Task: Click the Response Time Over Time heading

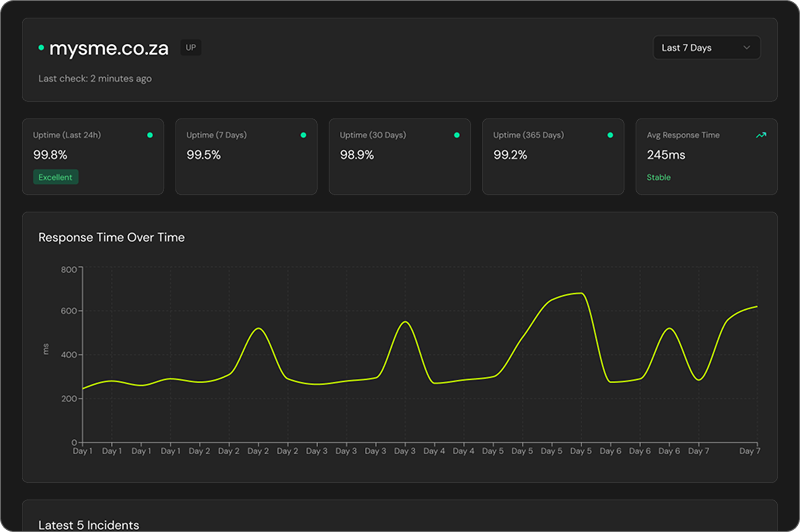Action: coord(111,238)
